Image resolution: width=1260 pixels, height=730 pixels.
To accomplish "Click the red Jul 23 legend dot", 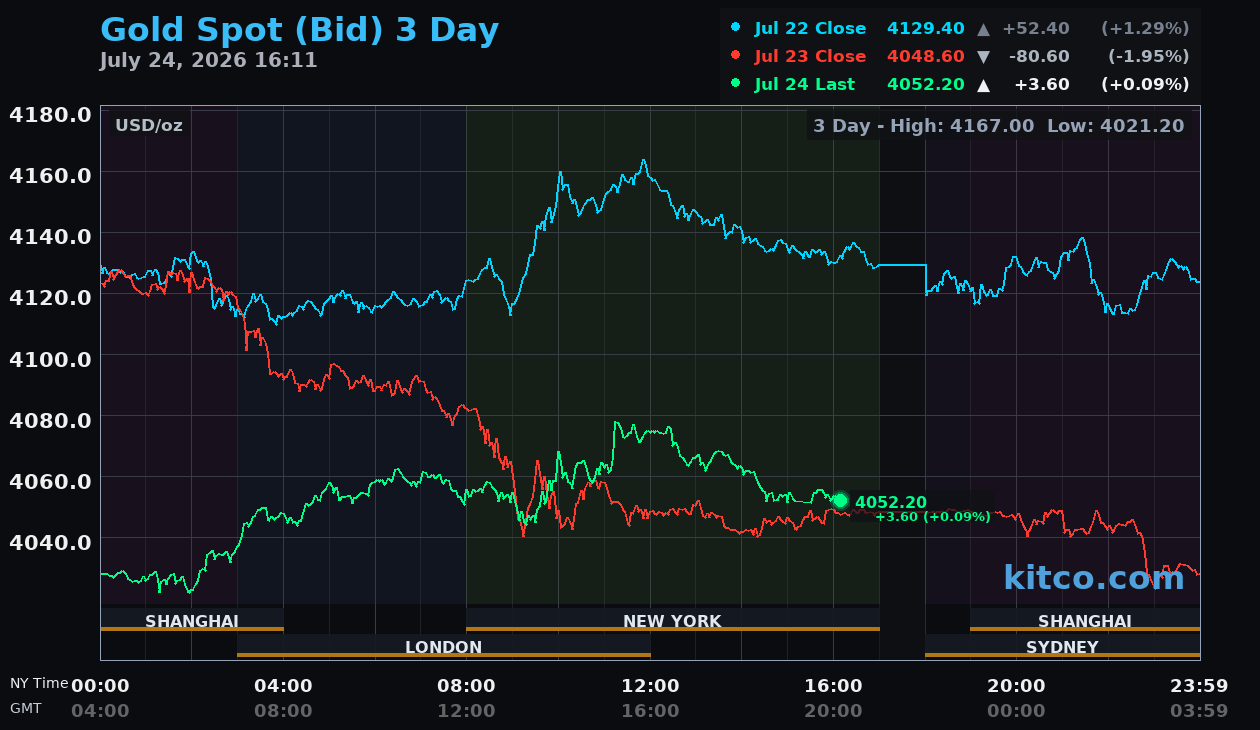I will point(736,56).
